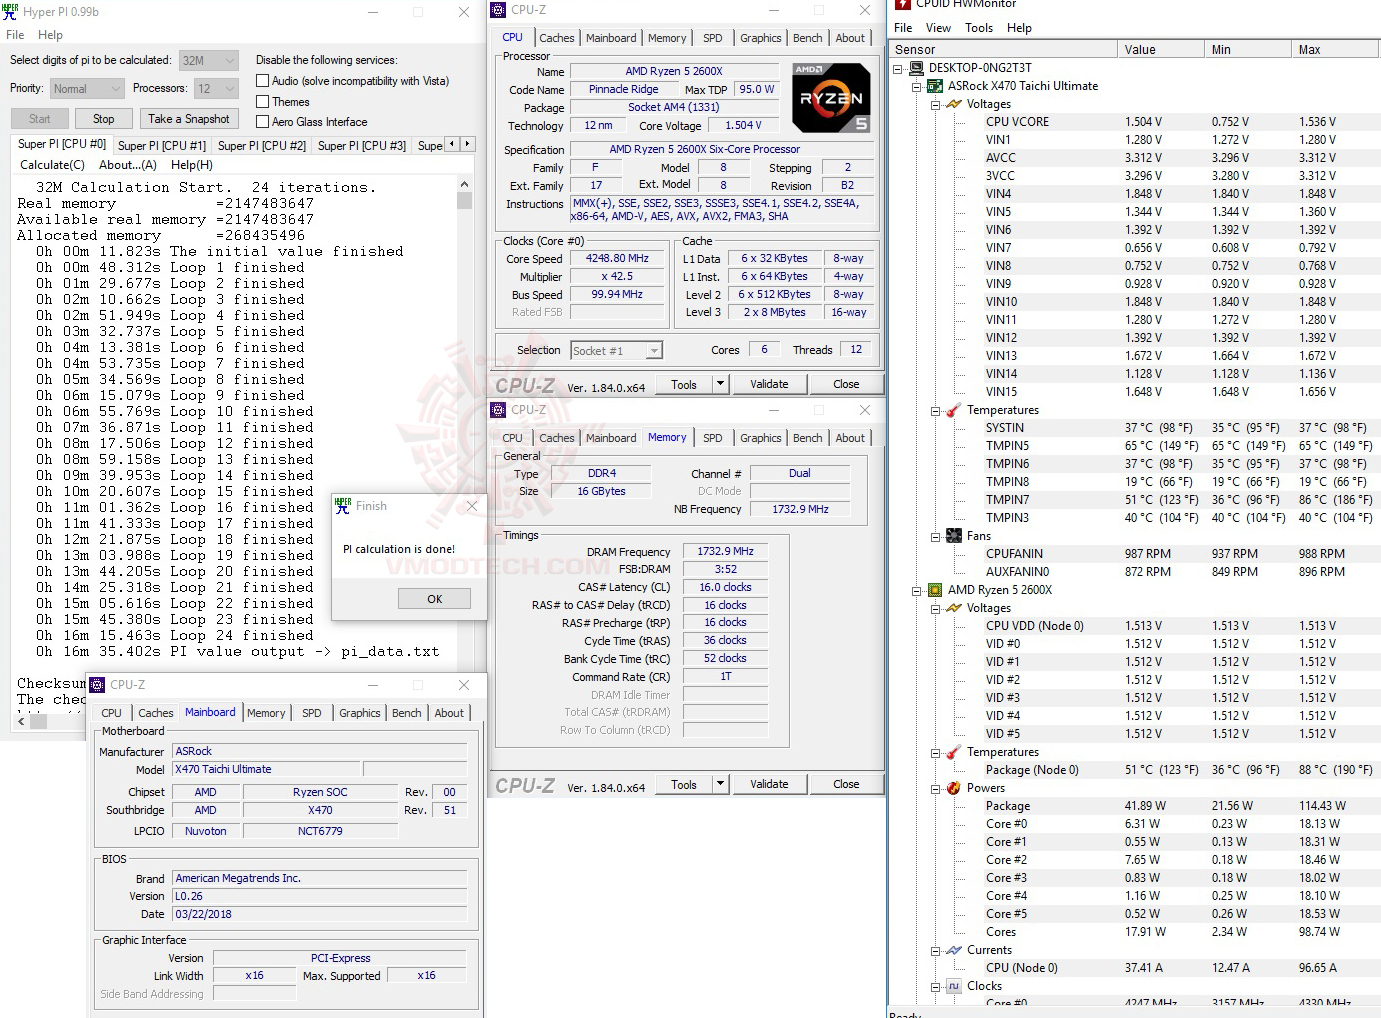Select the Bench tab in the CPU-Z window showing Processor info
This screenshot has width=1381, height=1018.
click(808, 38)
